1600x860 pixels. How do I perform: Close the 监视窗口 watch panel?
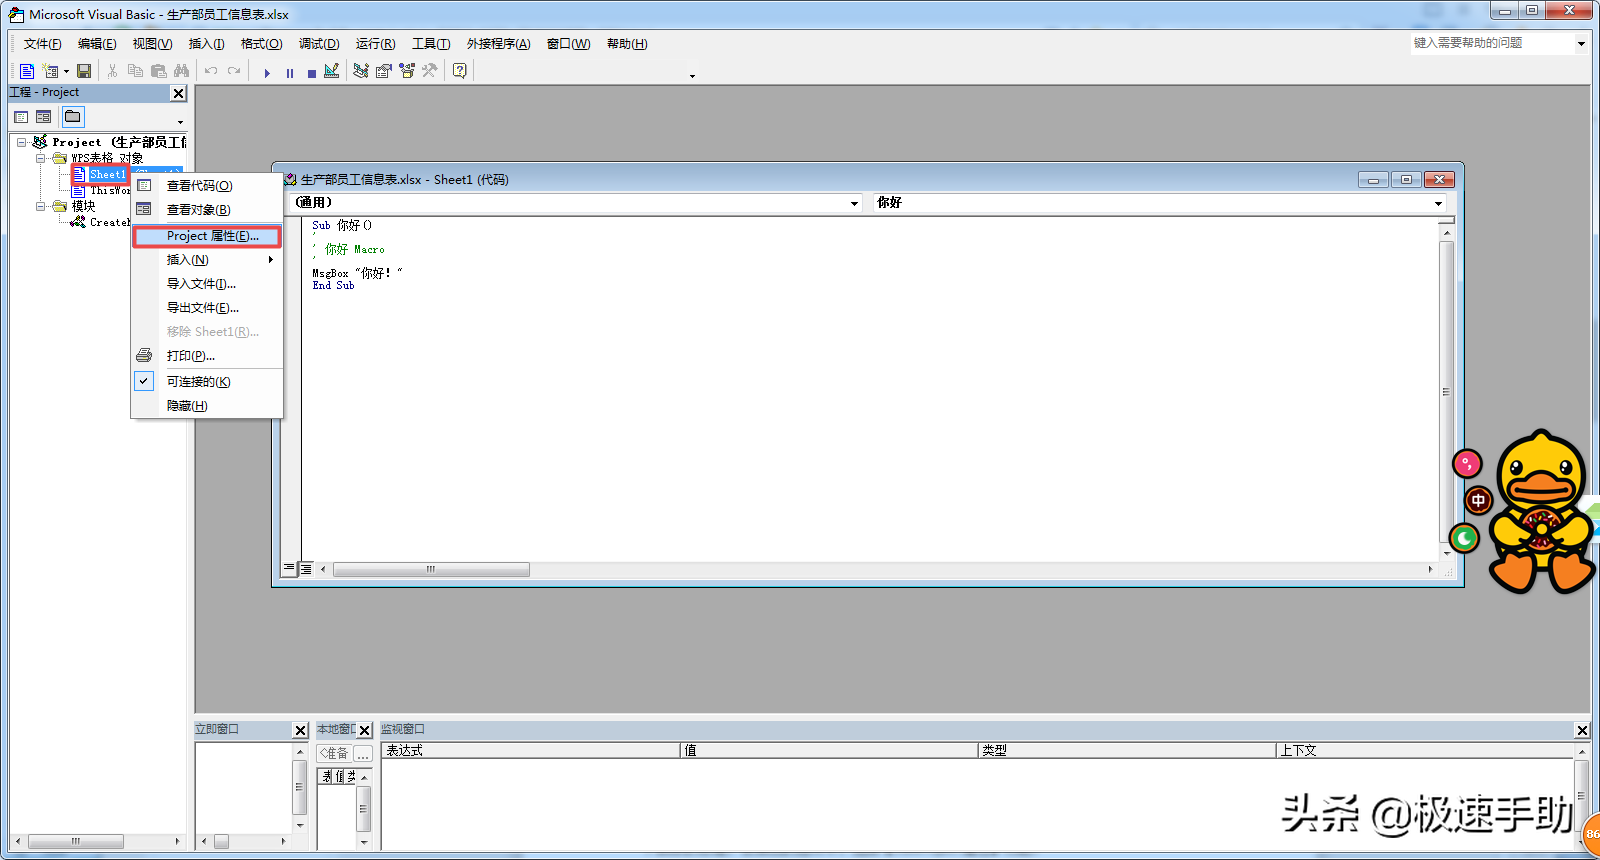(x=1582, y=730)
